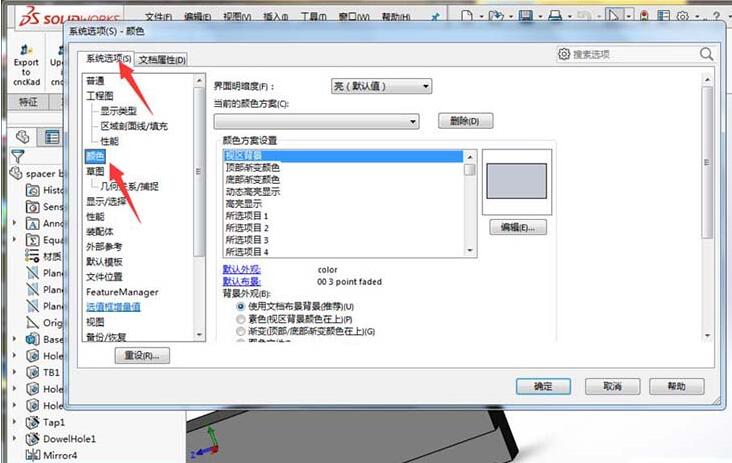Open the 默认布景 link
732x463 pixels.
click(242, 281)
